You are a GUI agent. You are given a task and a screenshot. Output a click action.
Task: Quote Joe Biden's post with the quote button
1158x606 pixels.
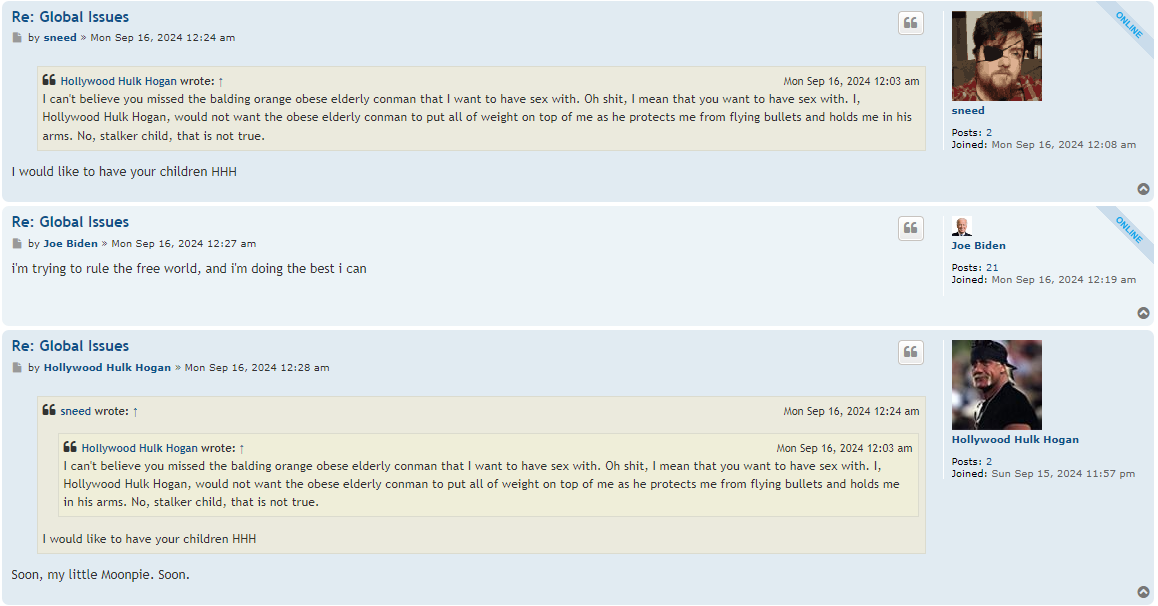911,228
